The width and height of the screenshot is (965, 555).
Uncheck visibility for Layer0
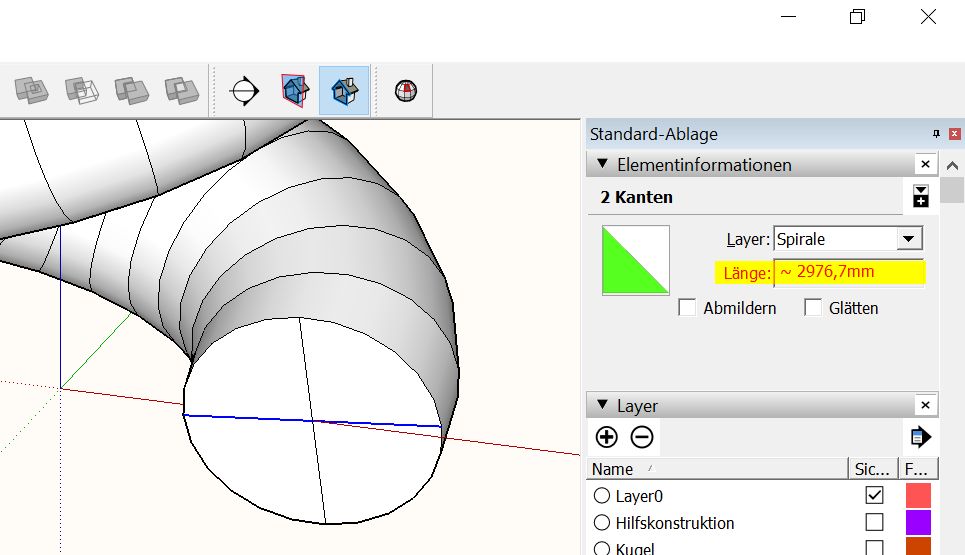(874, 495)
